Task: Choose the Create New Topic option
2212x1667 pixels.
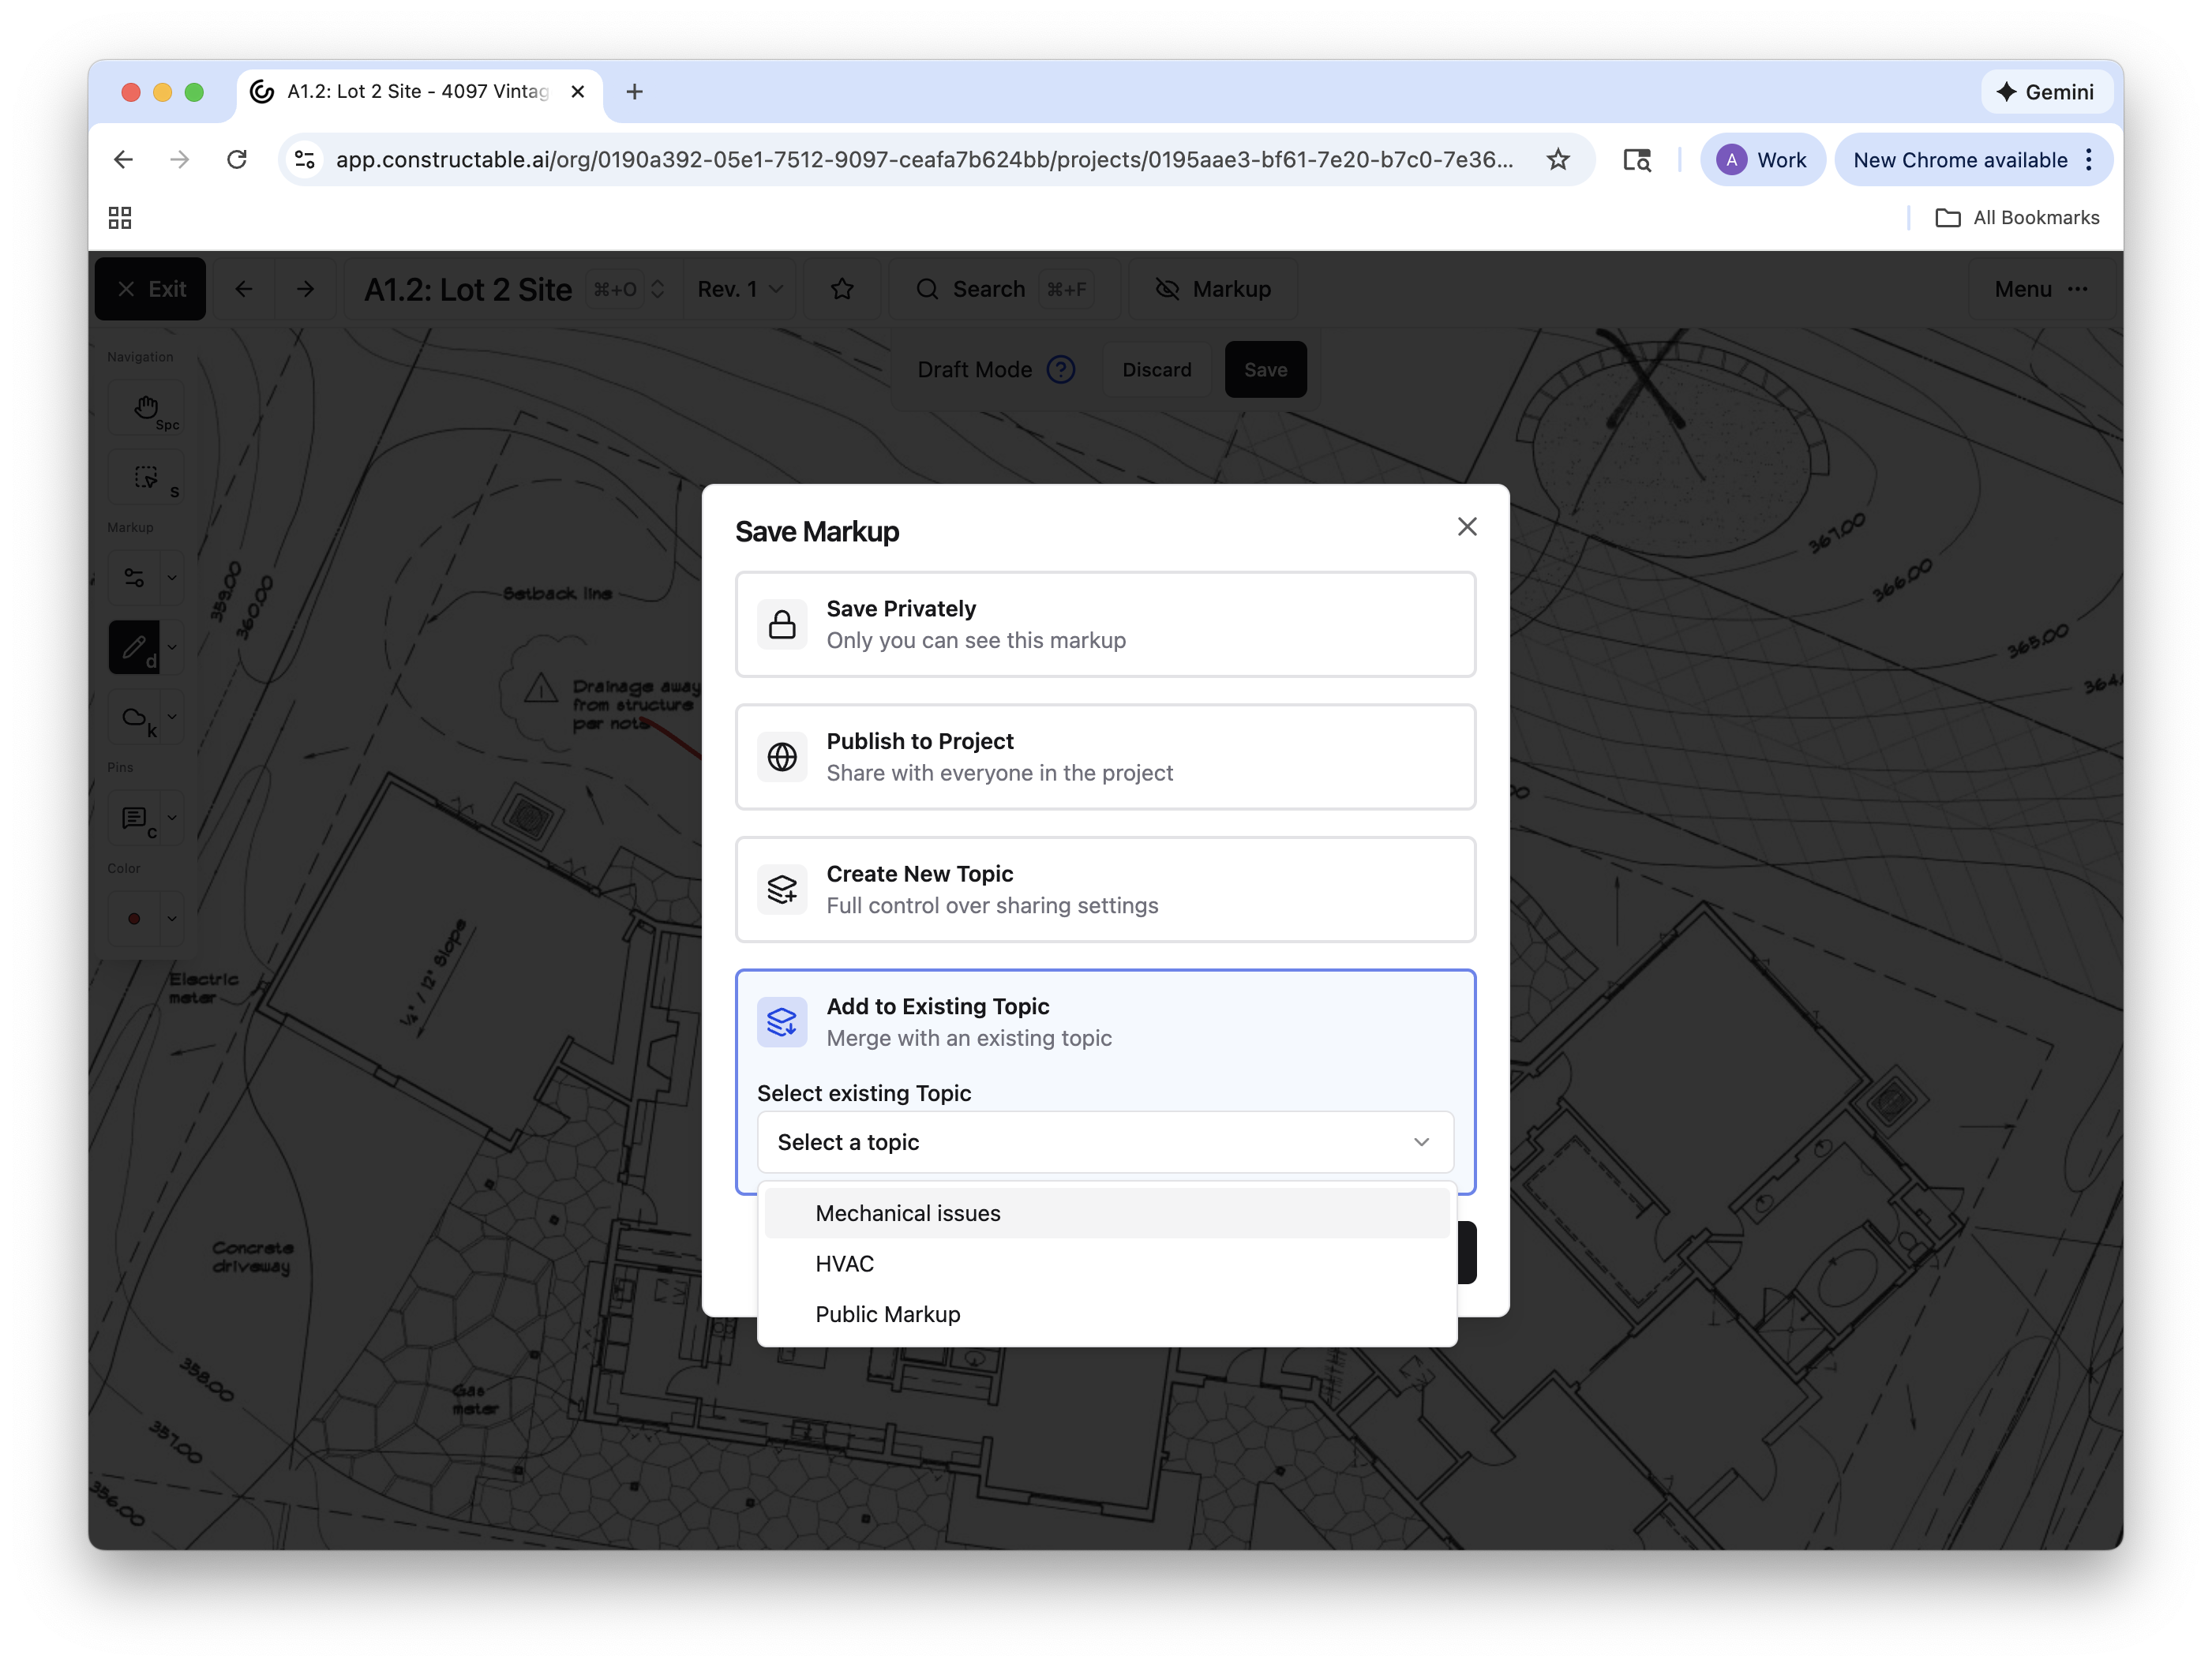Action: click(x=1105, y=890)
